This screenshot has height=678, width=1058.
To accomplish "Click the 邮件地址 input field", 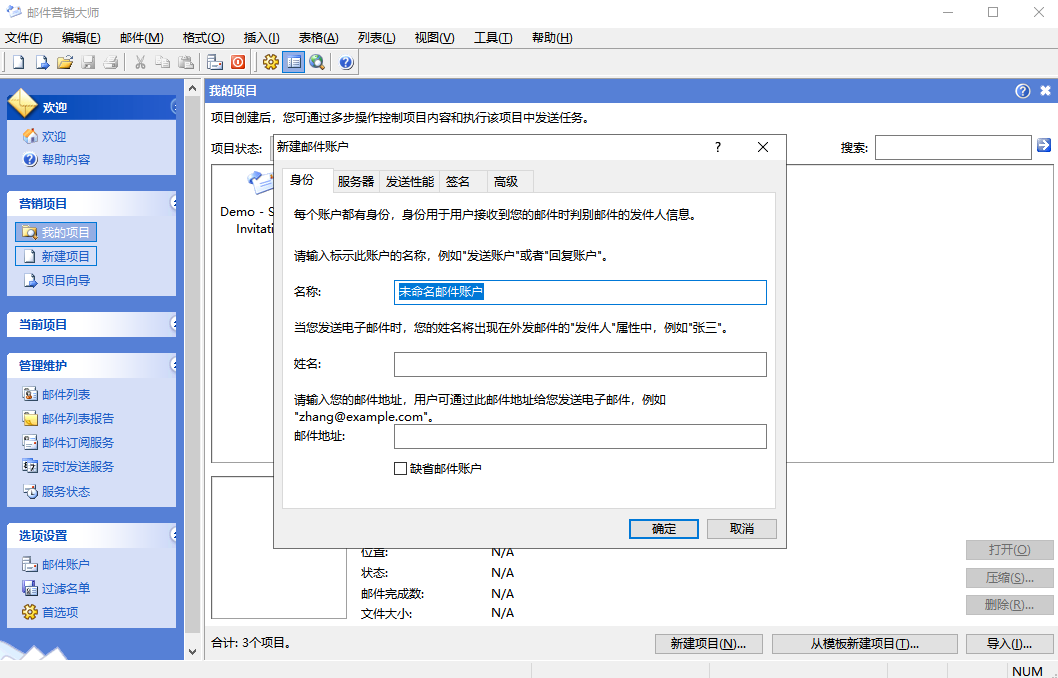I will [580, 436].
